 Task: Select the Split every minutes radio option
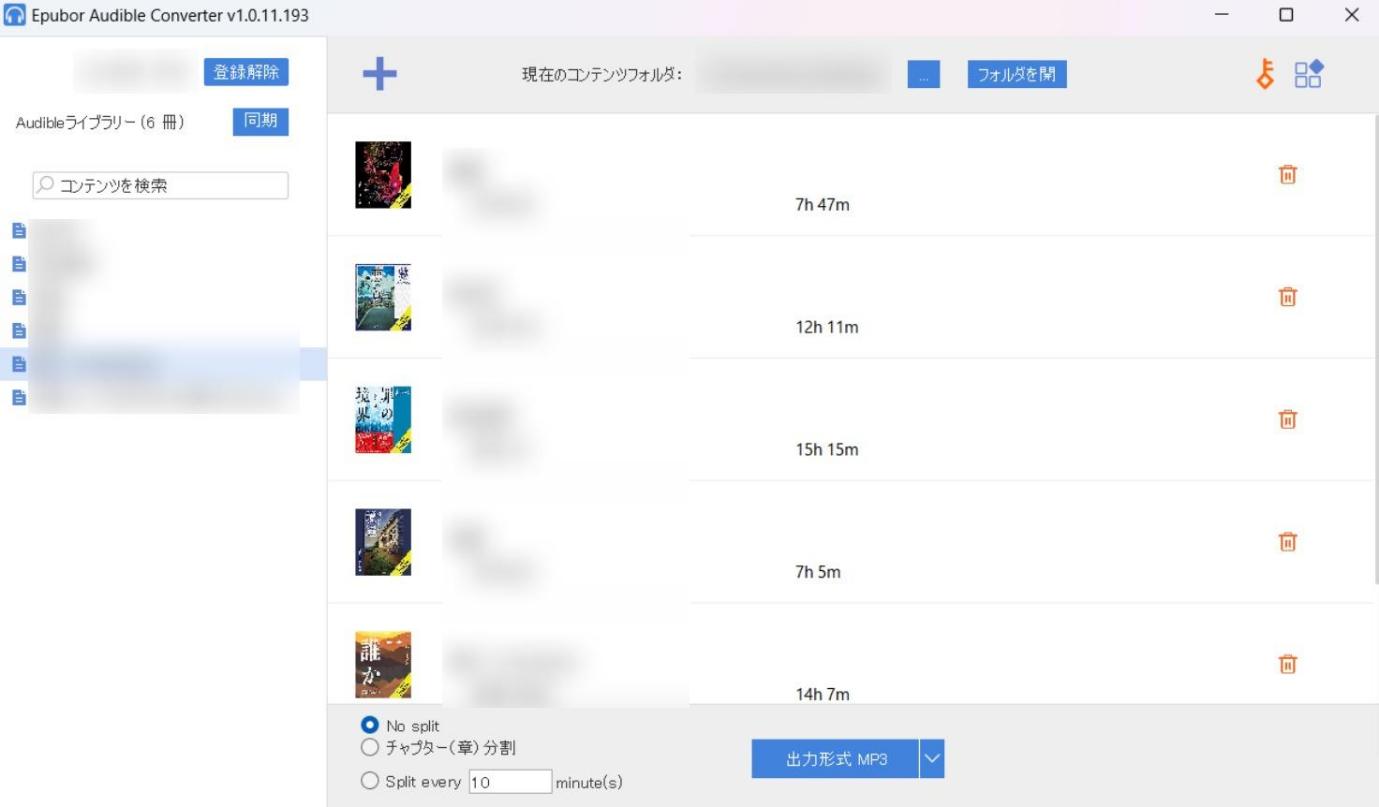click(x=369, y=781)
